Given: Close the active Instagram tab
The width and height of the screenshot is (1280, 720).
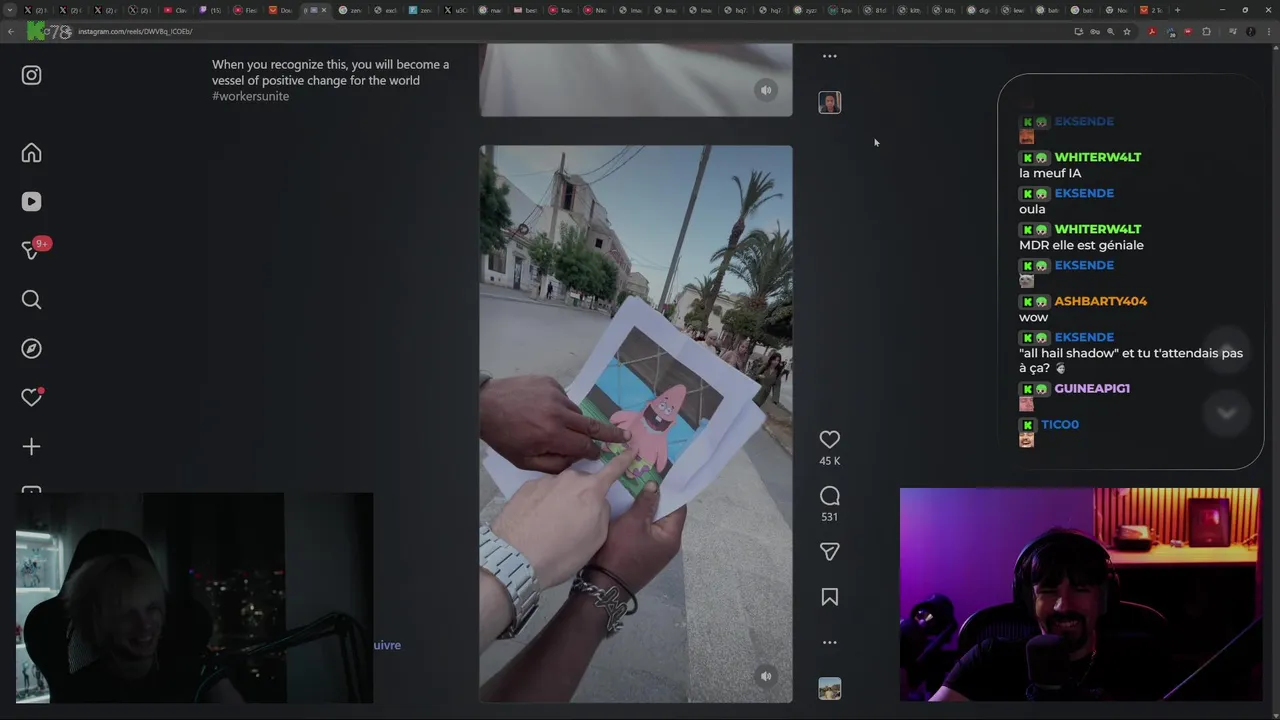Looking at the screenshot, I should pyautogui.click(x=324, y=10).
